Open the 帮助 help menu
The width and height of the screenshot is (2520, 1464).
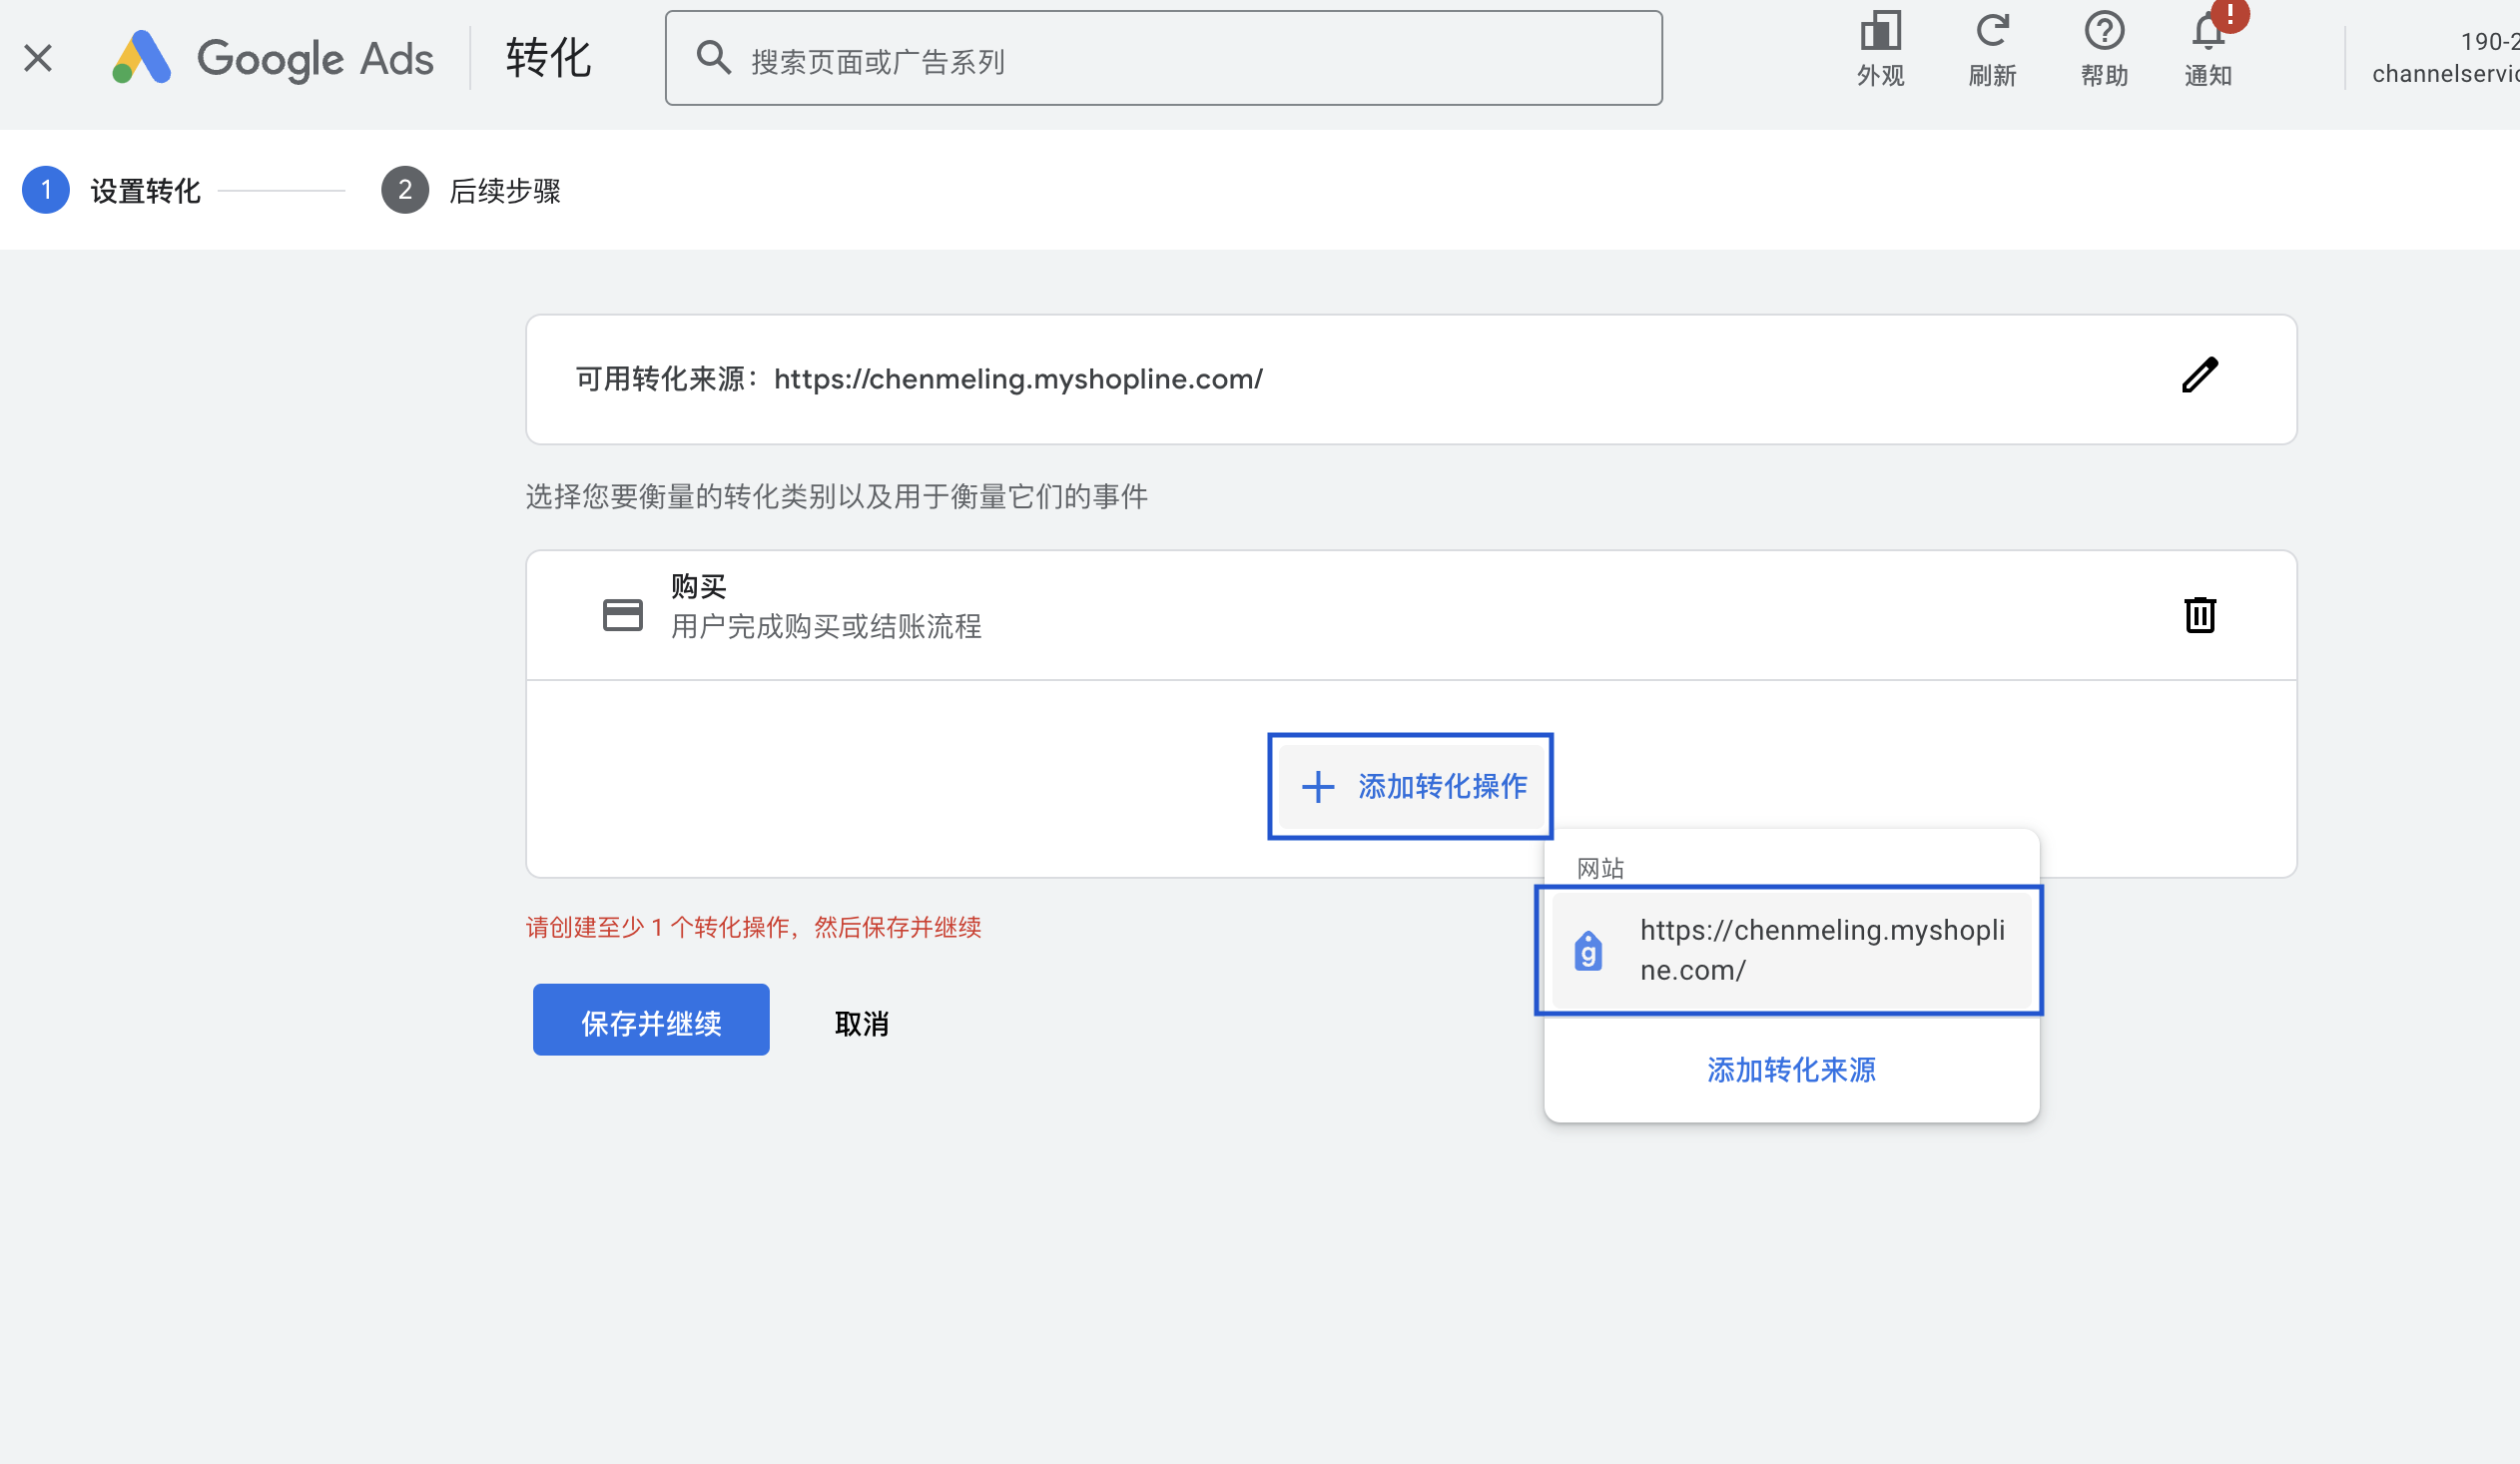(x=2104, y=50)
